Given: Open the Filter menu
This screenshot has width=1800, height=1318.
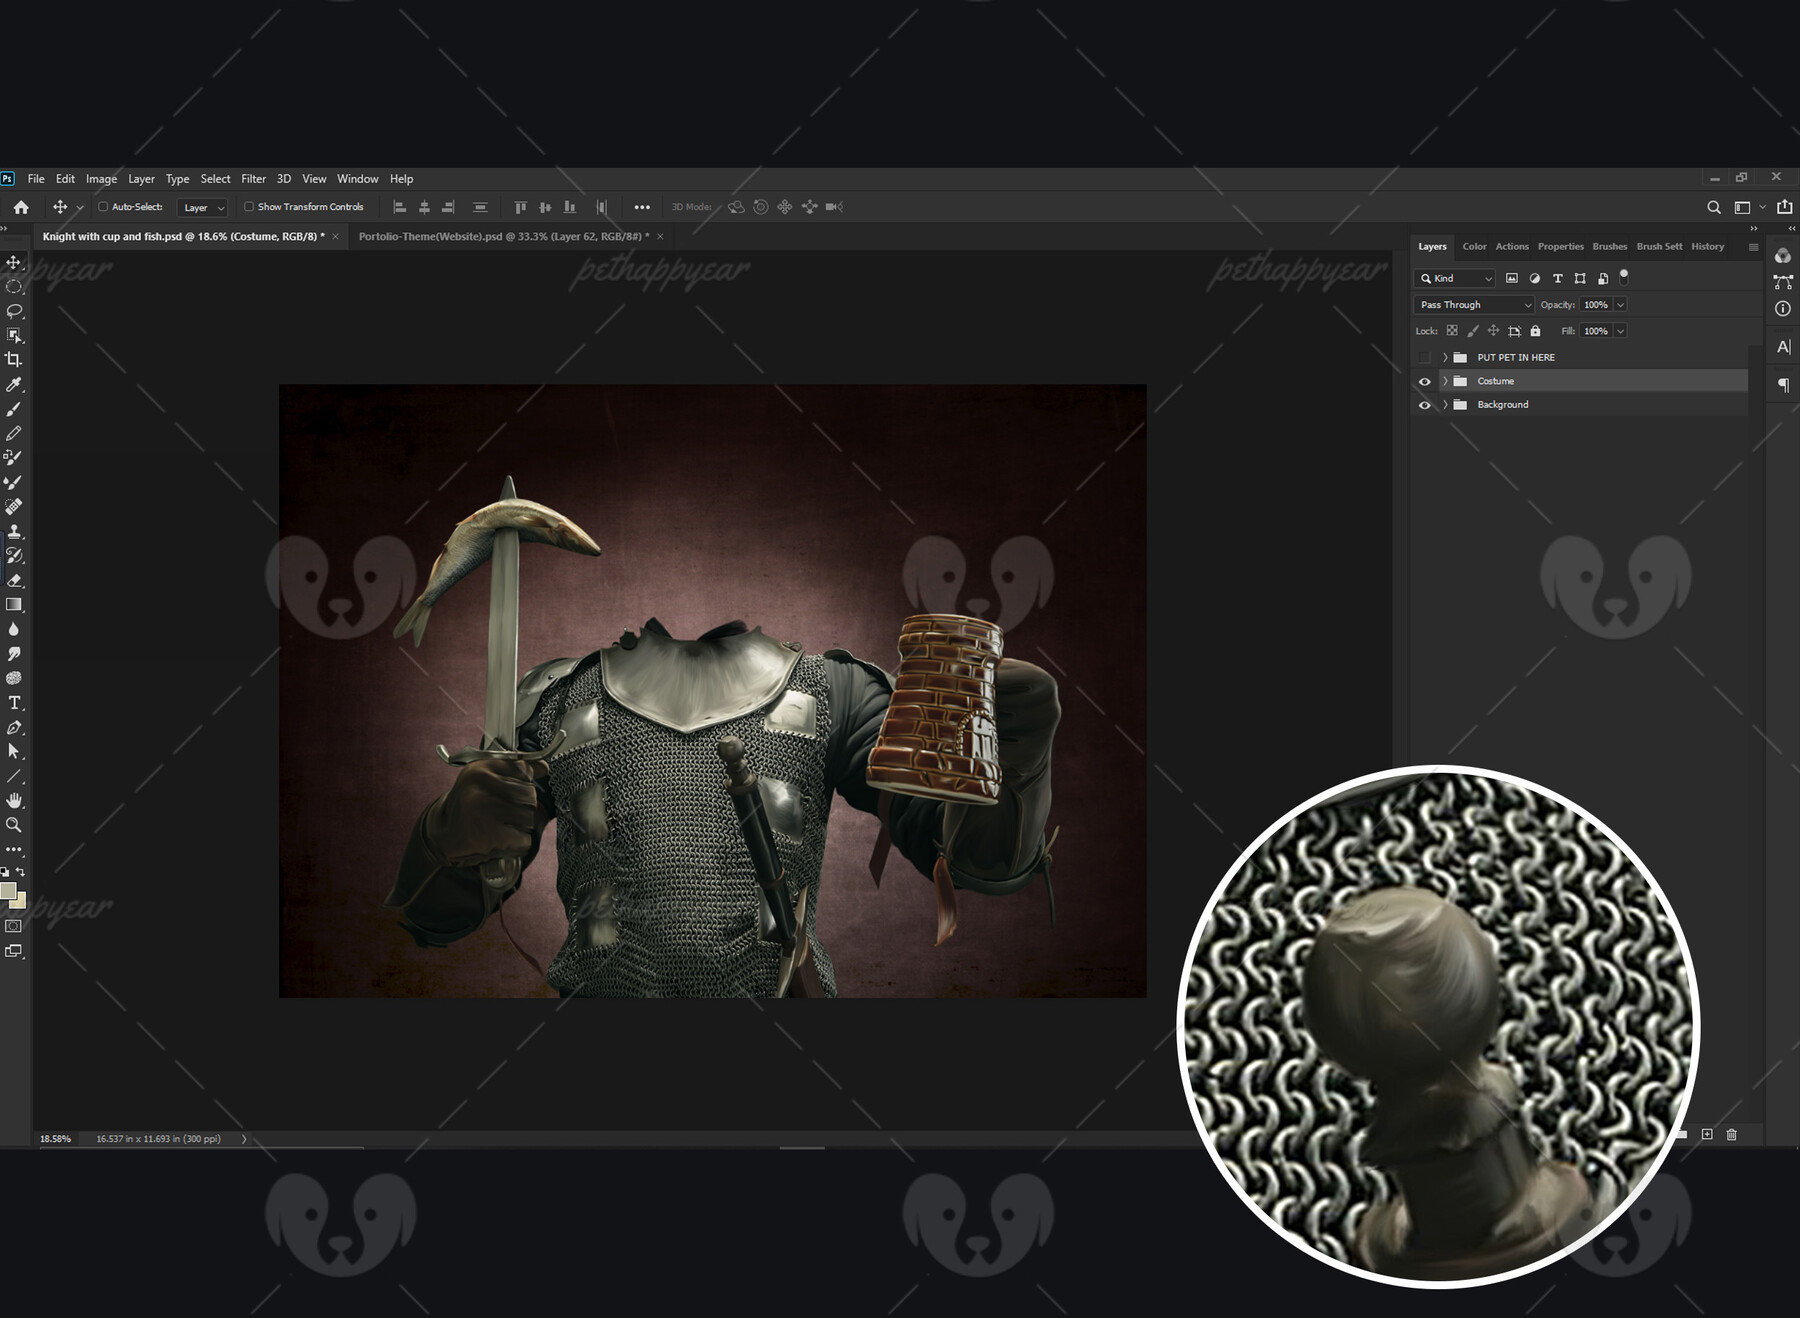Looking at the screenshot, I should [253, 178].
